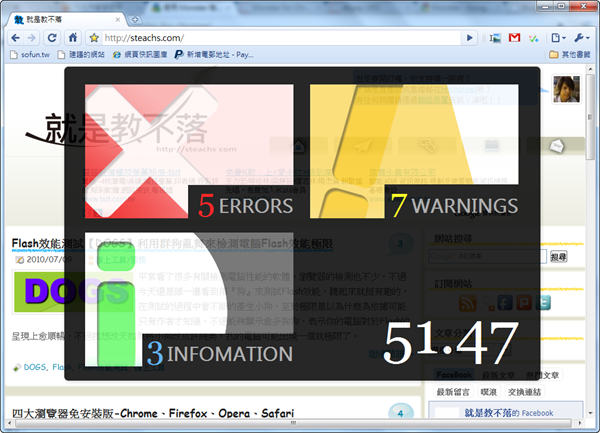The width and height of the screenshot is (600, 433).
Task: Open the browser home page icon
Action: [x=73, y=38]
